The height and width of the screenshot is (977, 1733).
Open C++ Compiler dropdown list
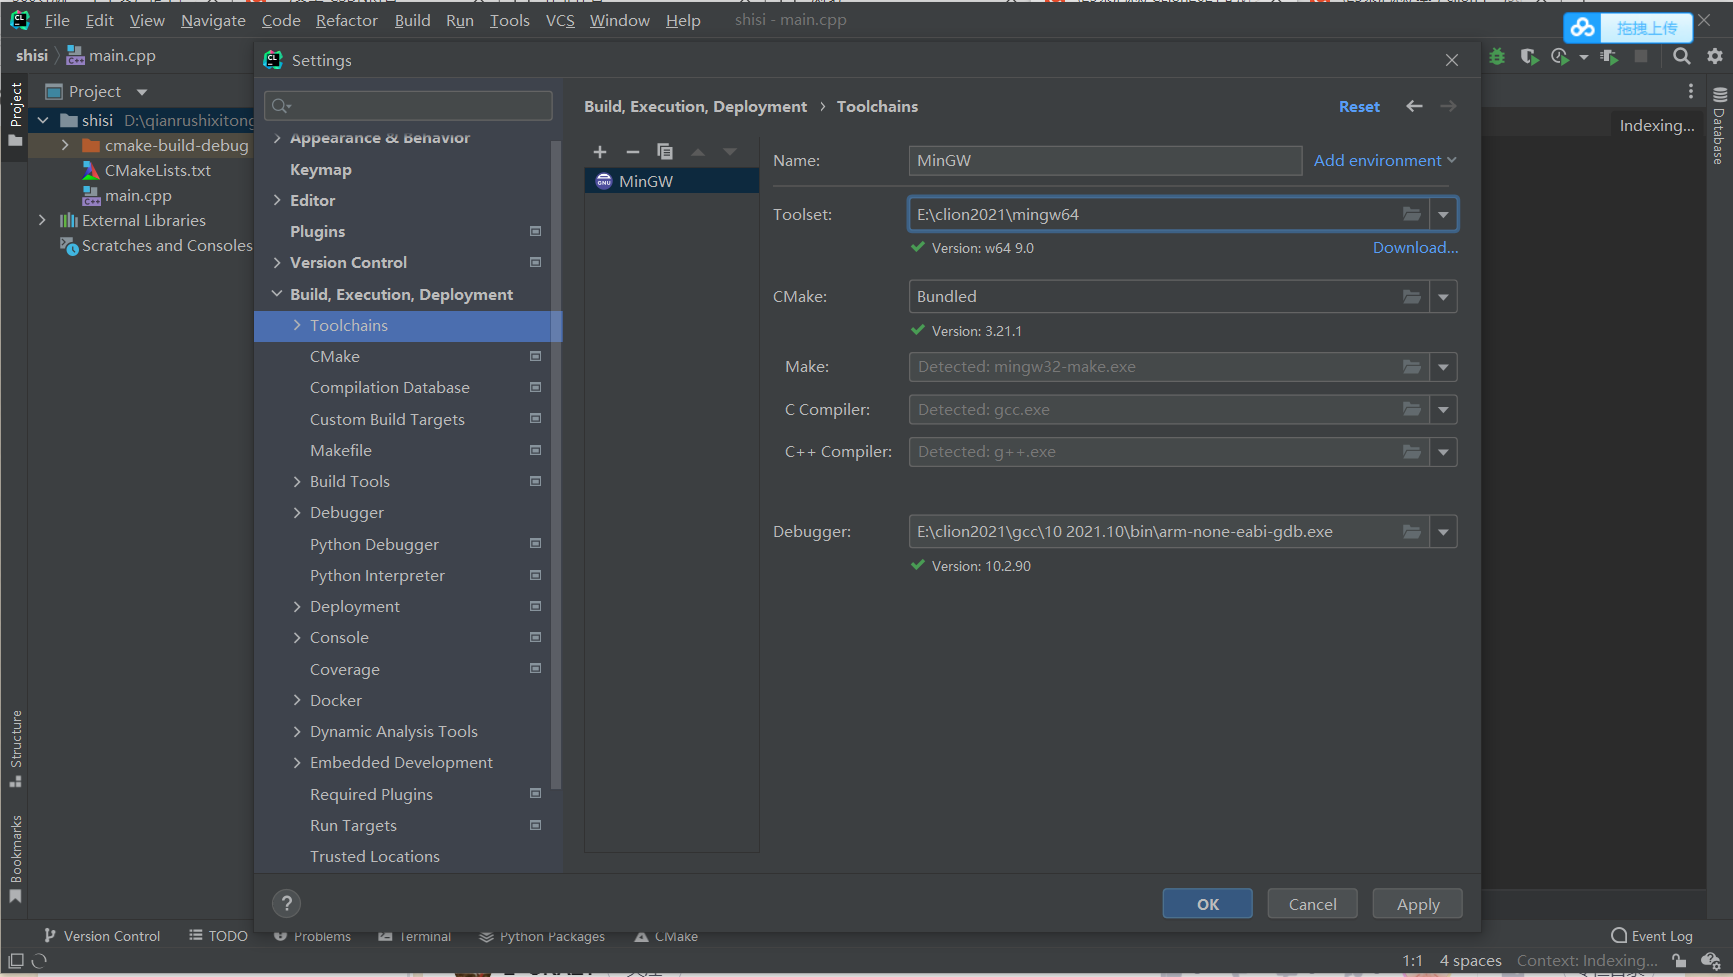point(1443,452)
